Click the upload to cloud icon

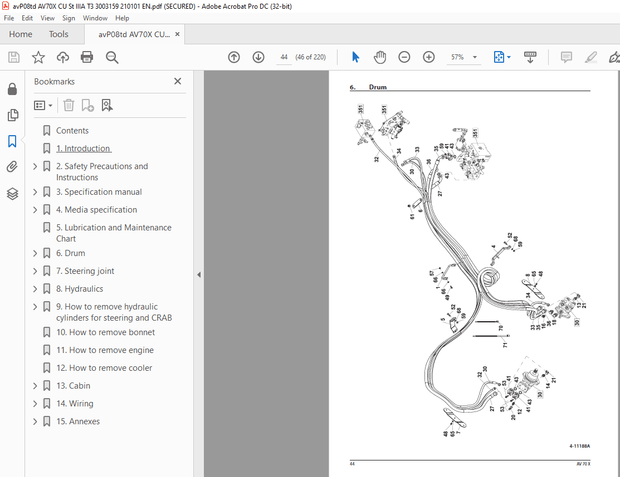point(63,57)
